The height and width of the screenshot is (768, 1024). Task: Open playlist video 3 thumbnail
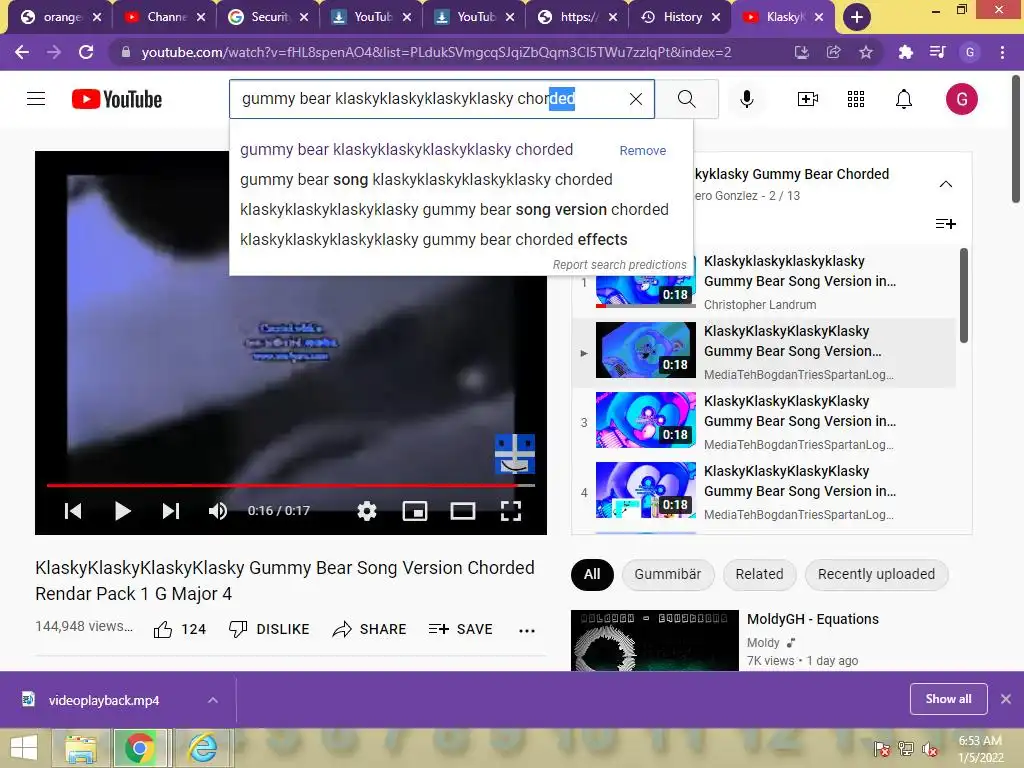pos(645,420)
